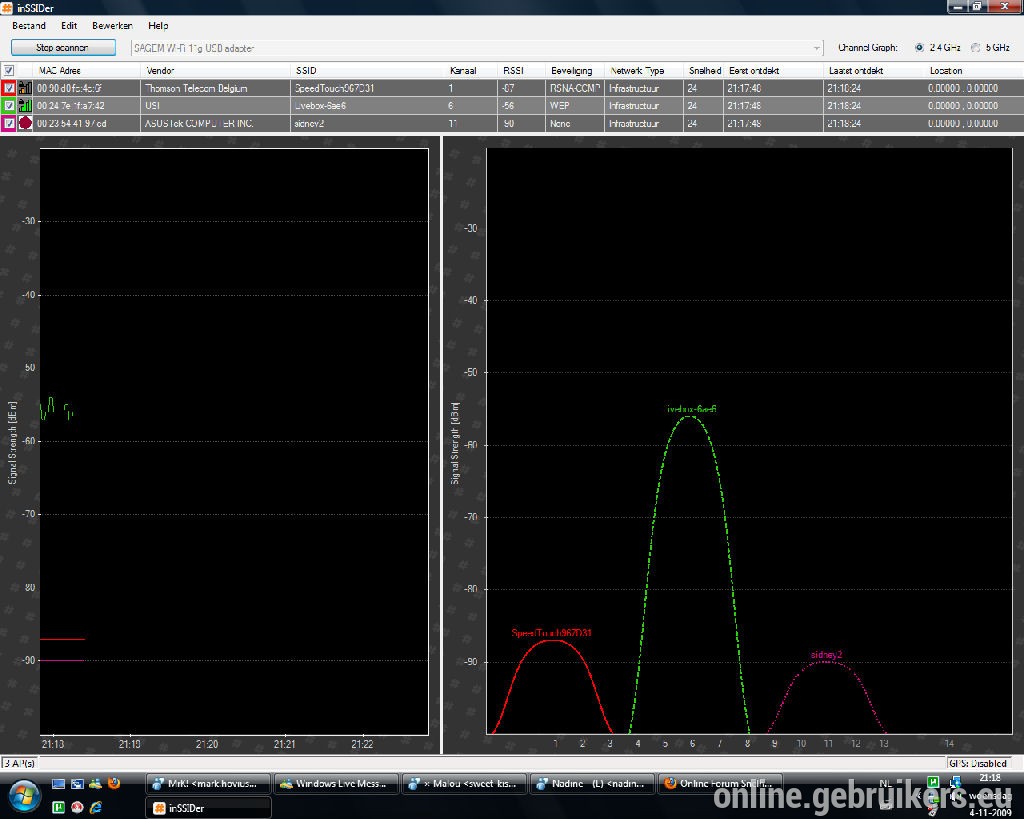
Task: Open Firefox from quick launch bar
Action: point(114,783)
